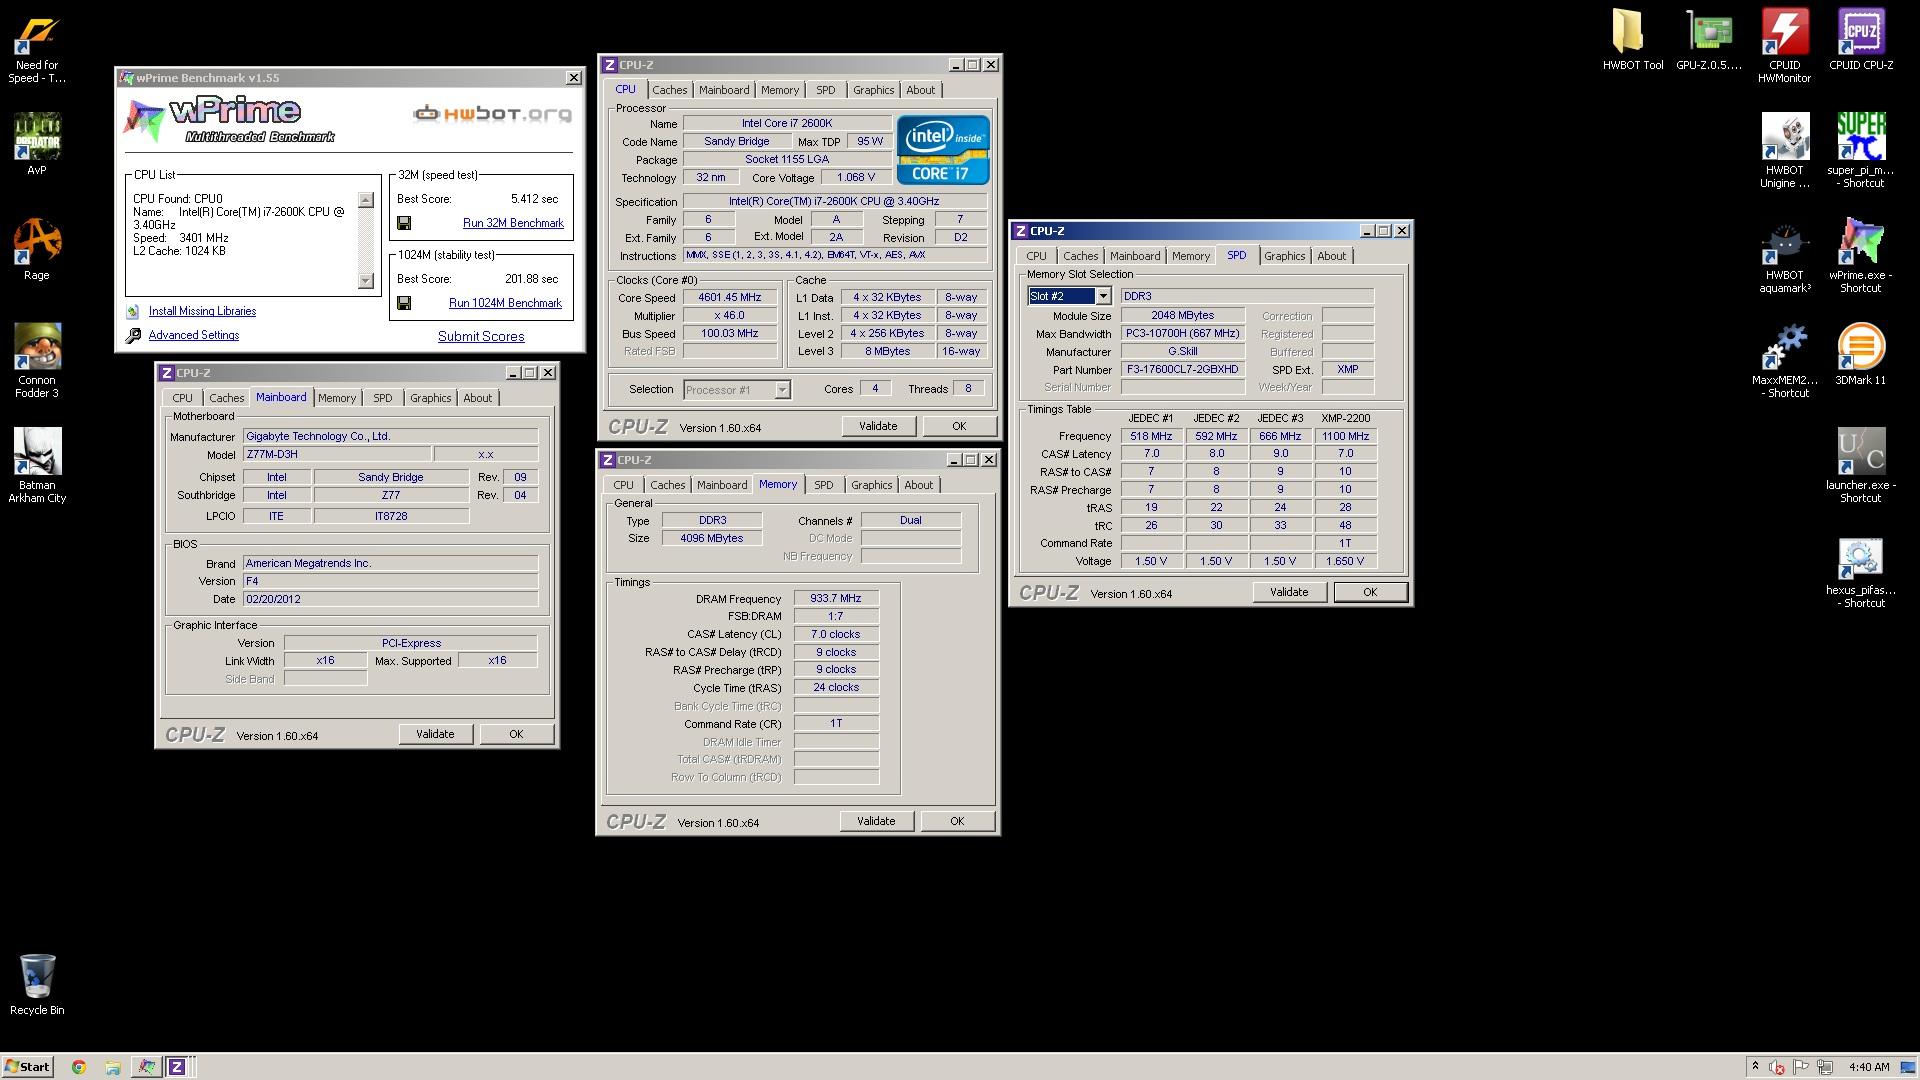This screenshot has height=1080, width=1920.
Task: Open launcher.exe shortcut icon
Action: pyautogui.click(x=1861, y=466)
